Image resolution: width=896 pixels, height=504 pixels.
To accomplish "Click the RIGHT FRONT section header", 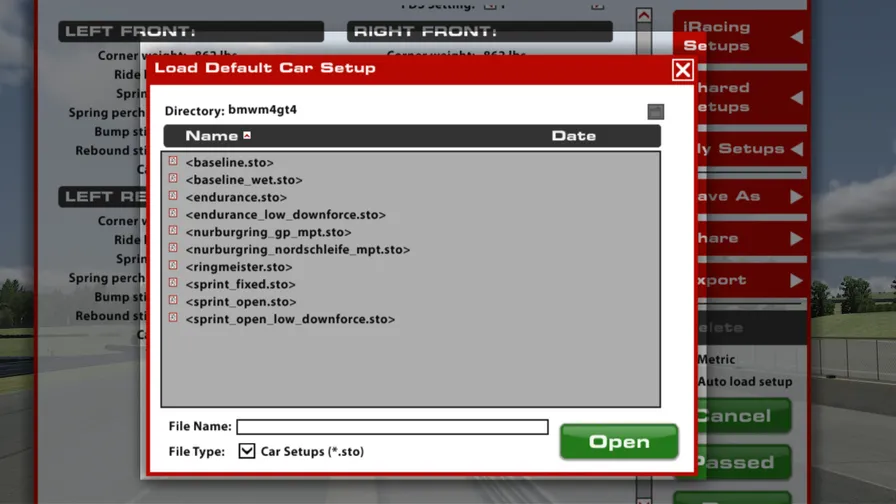I will pos(479,31).
